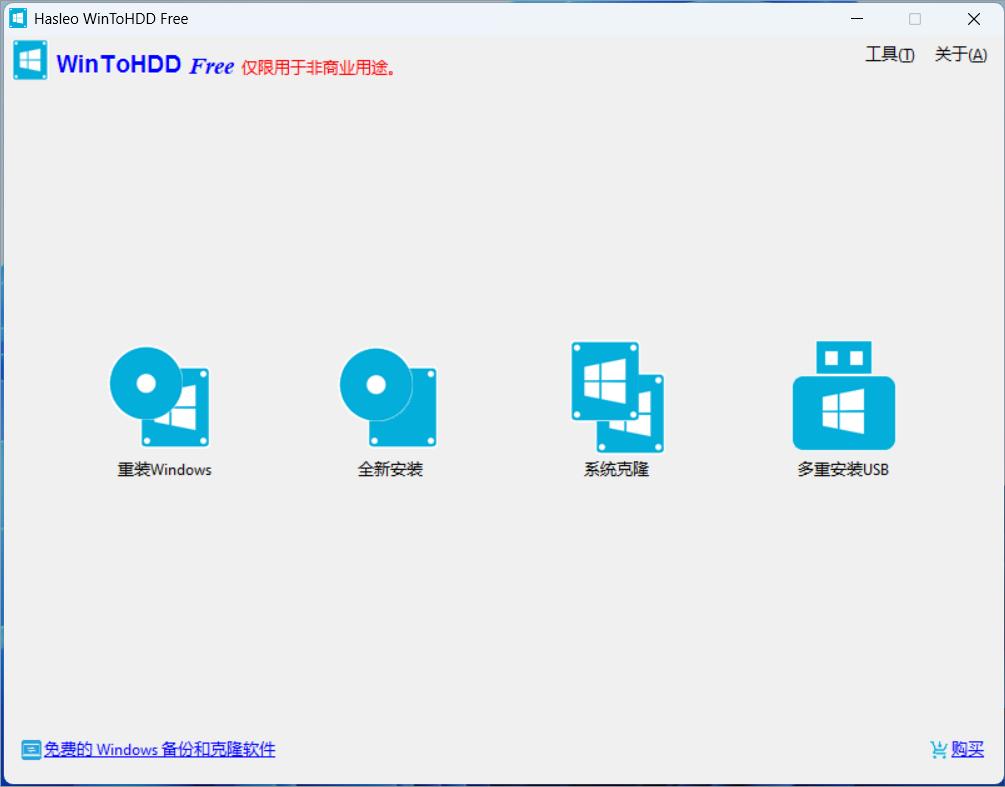This screenshot has height=787, width=1005.
Task: Click the application icon in the title bar
Action: point(16,18)
